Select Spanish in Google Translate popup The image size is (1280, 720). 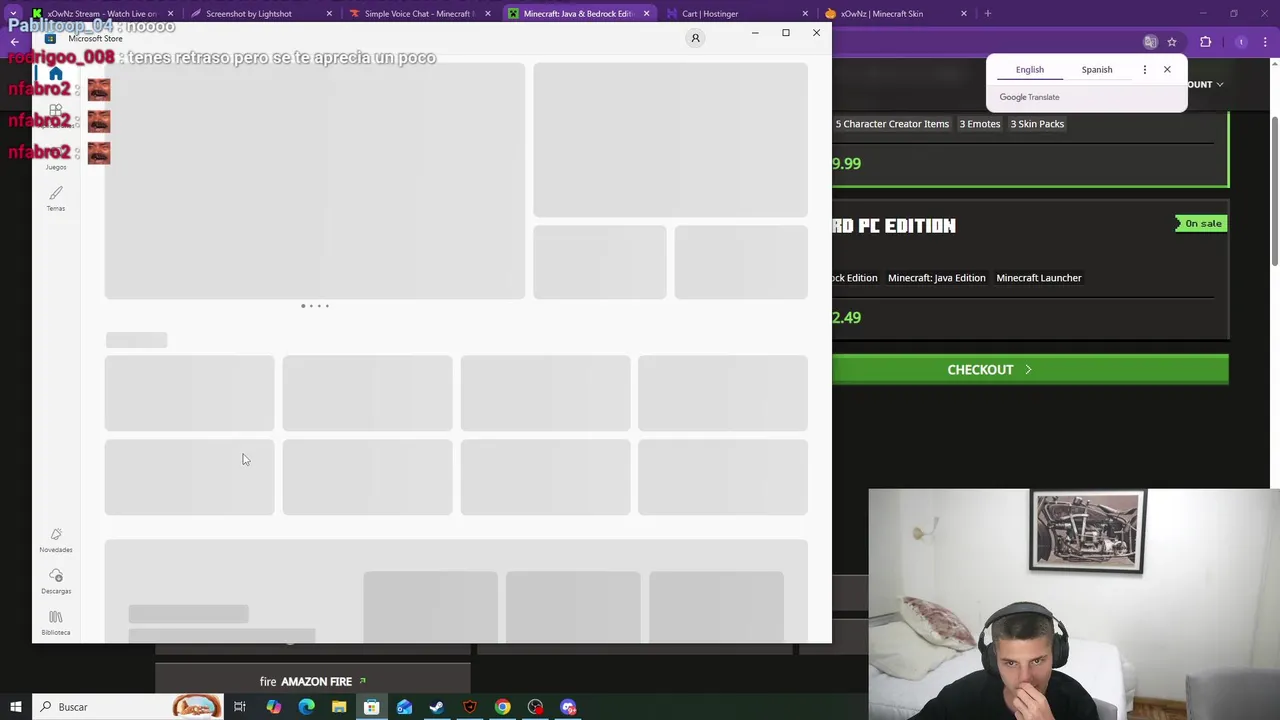(x=1097, y=70)
